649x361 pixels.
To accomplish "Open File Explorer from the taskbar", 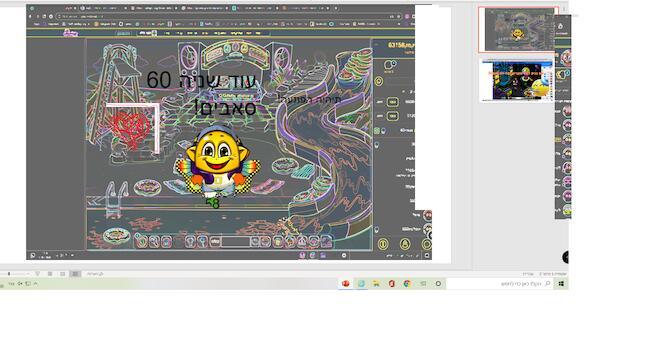I will click(376, 284).
